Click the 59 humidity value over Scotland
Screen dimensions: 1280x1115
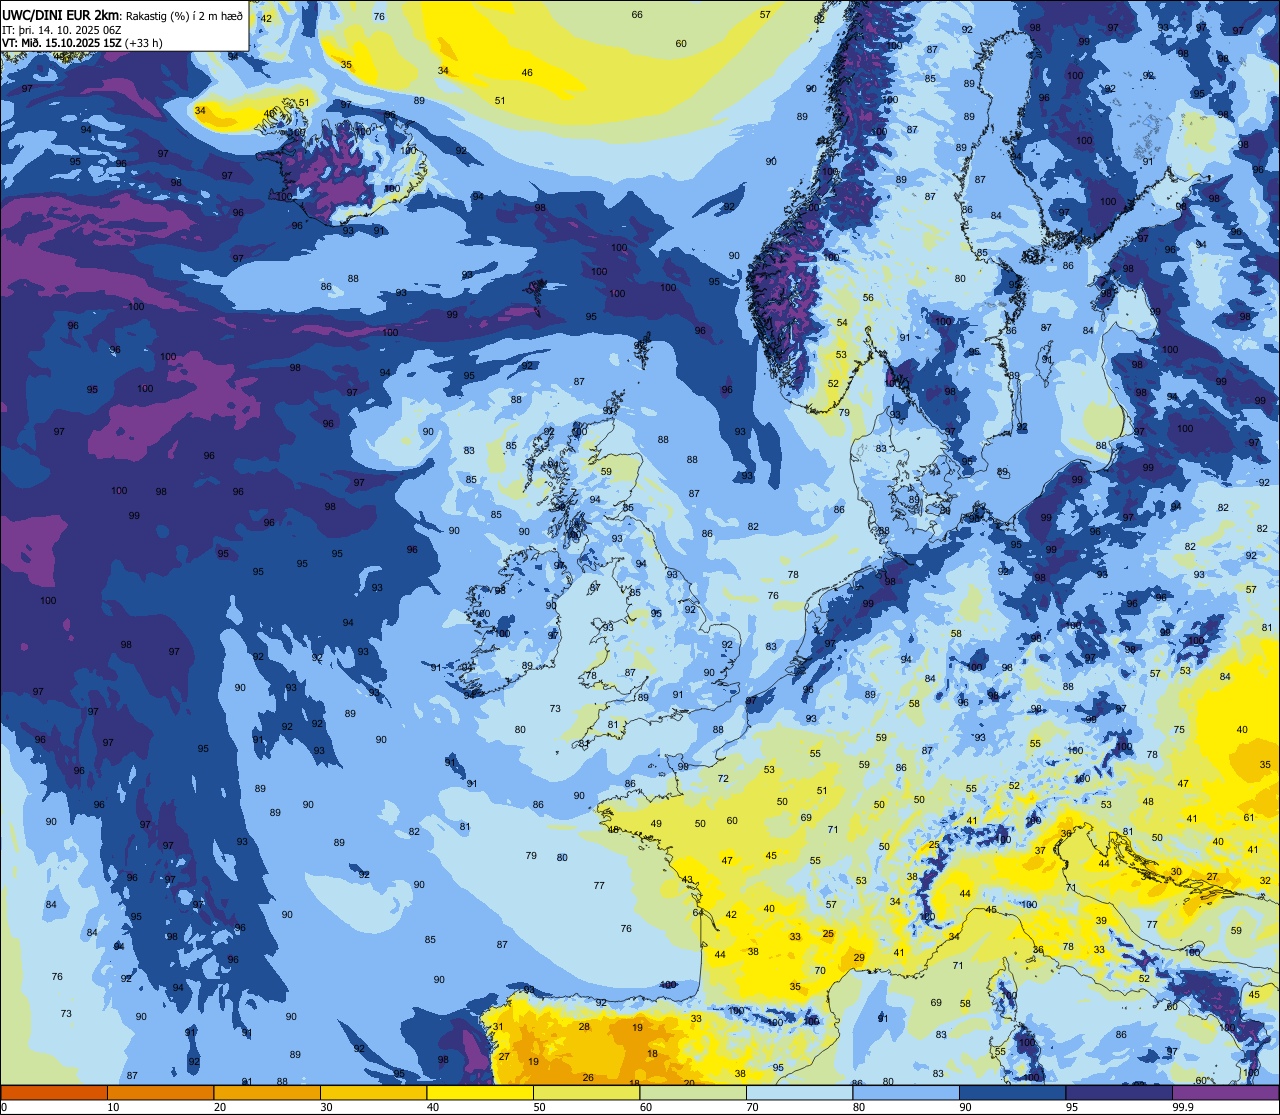[606, 472]
